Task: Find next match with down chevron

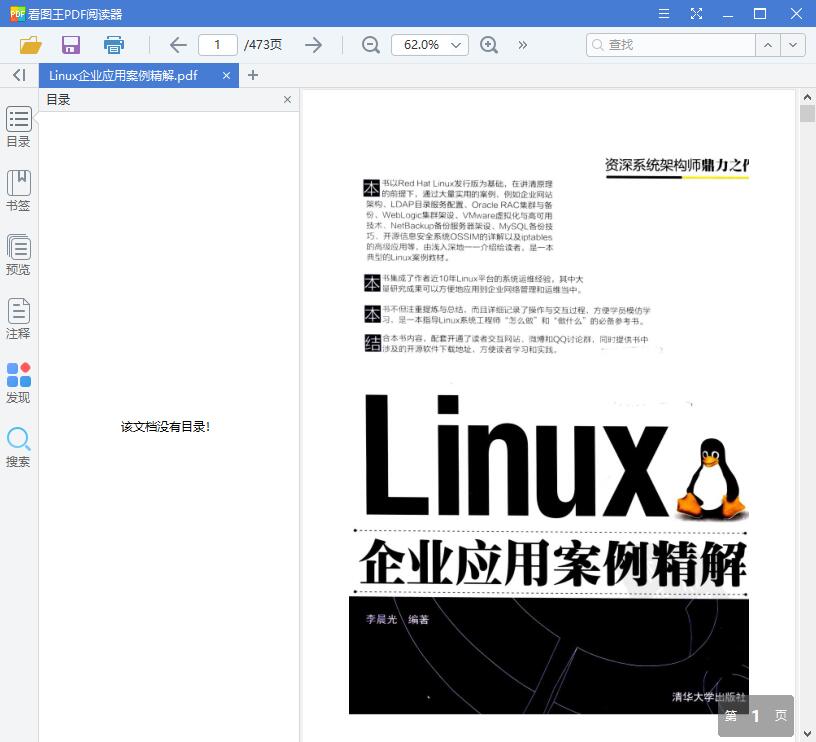Action: coord(793,45)
